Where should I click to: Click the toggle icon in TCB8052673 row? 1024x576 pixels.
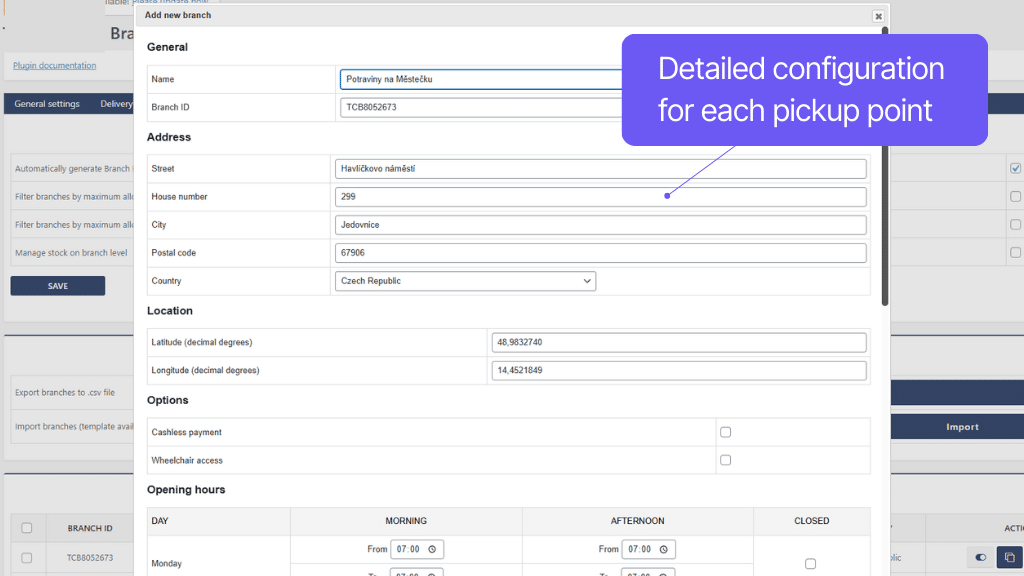pos(980,558)
